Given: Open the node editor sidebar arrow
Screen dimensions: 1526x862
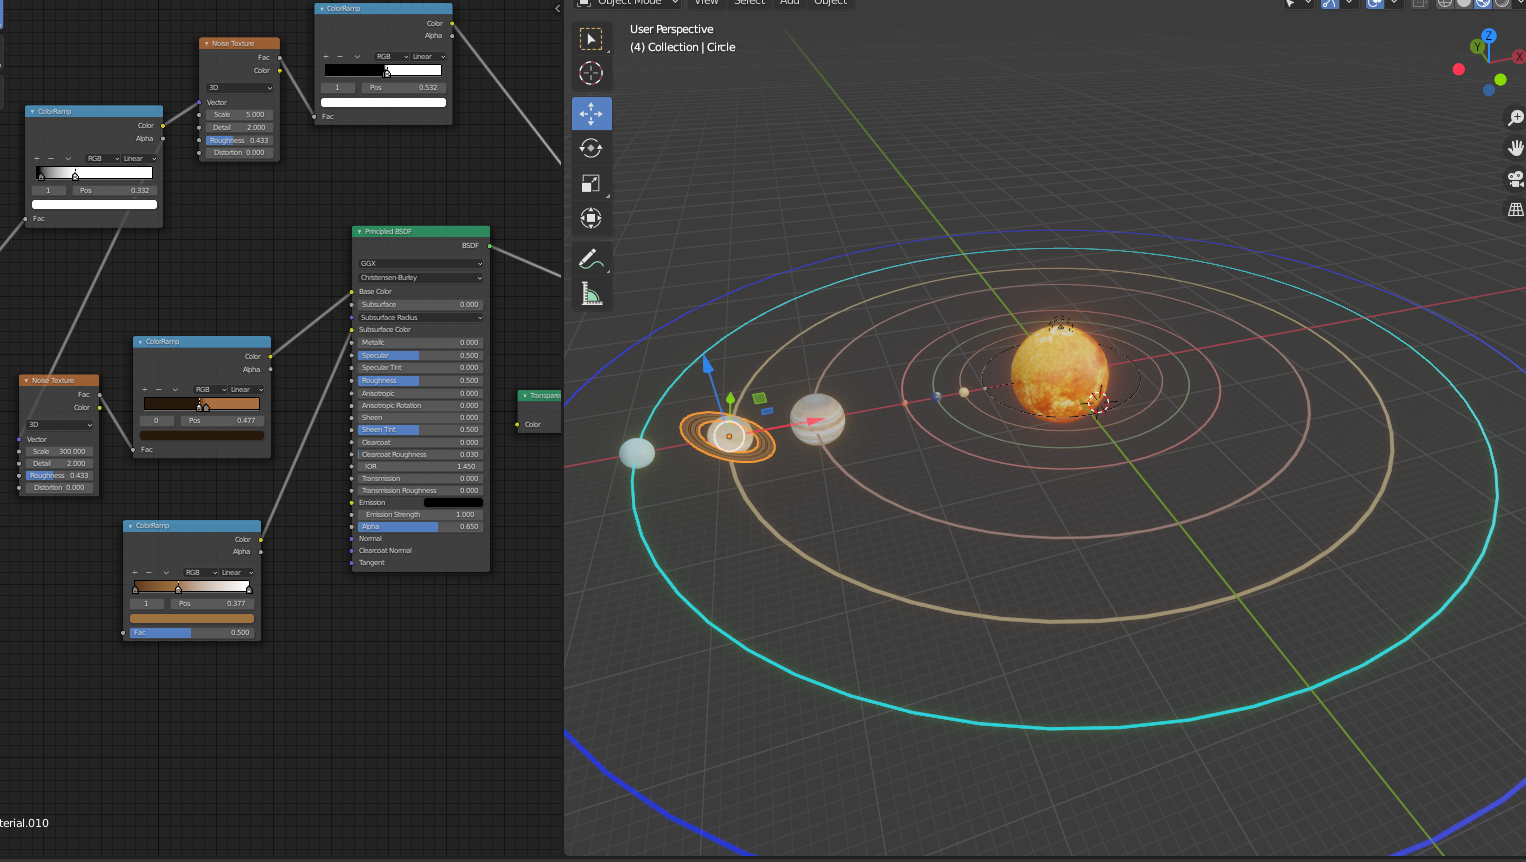Looking at the screenshot, I should coord(557,8).
